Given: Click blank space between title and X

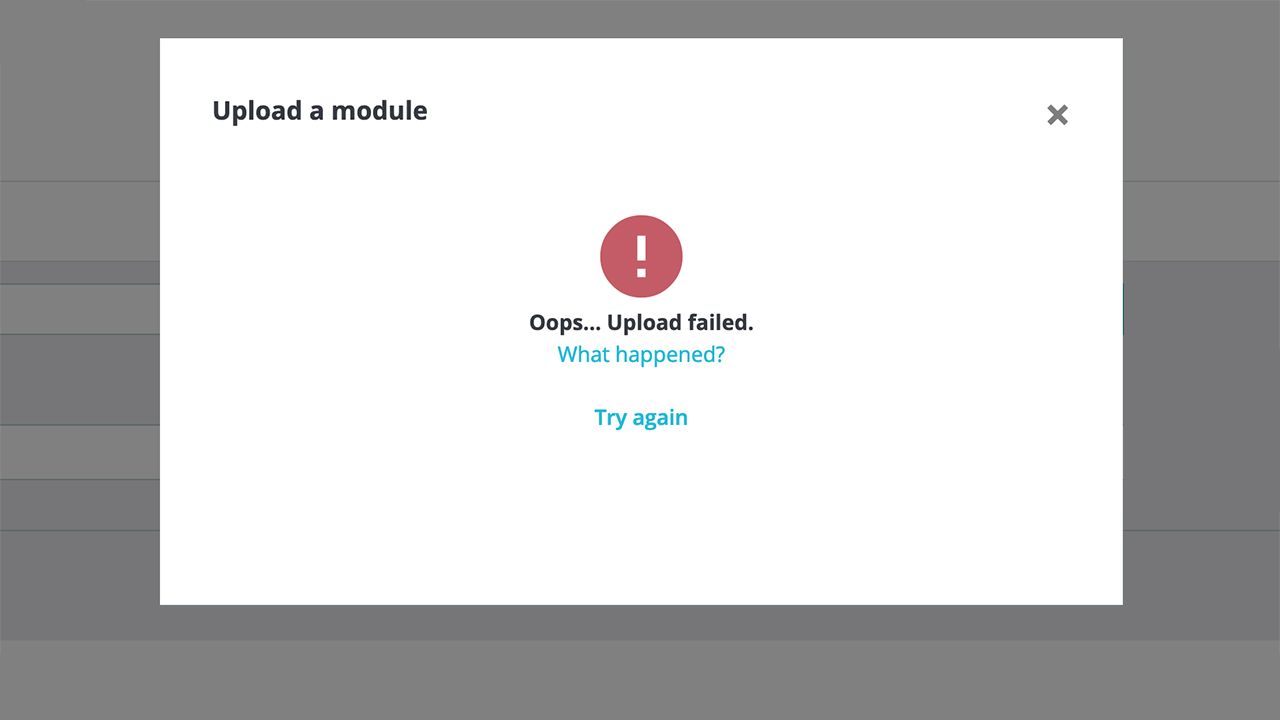Looking at the screenshot, I should (735, 112).
